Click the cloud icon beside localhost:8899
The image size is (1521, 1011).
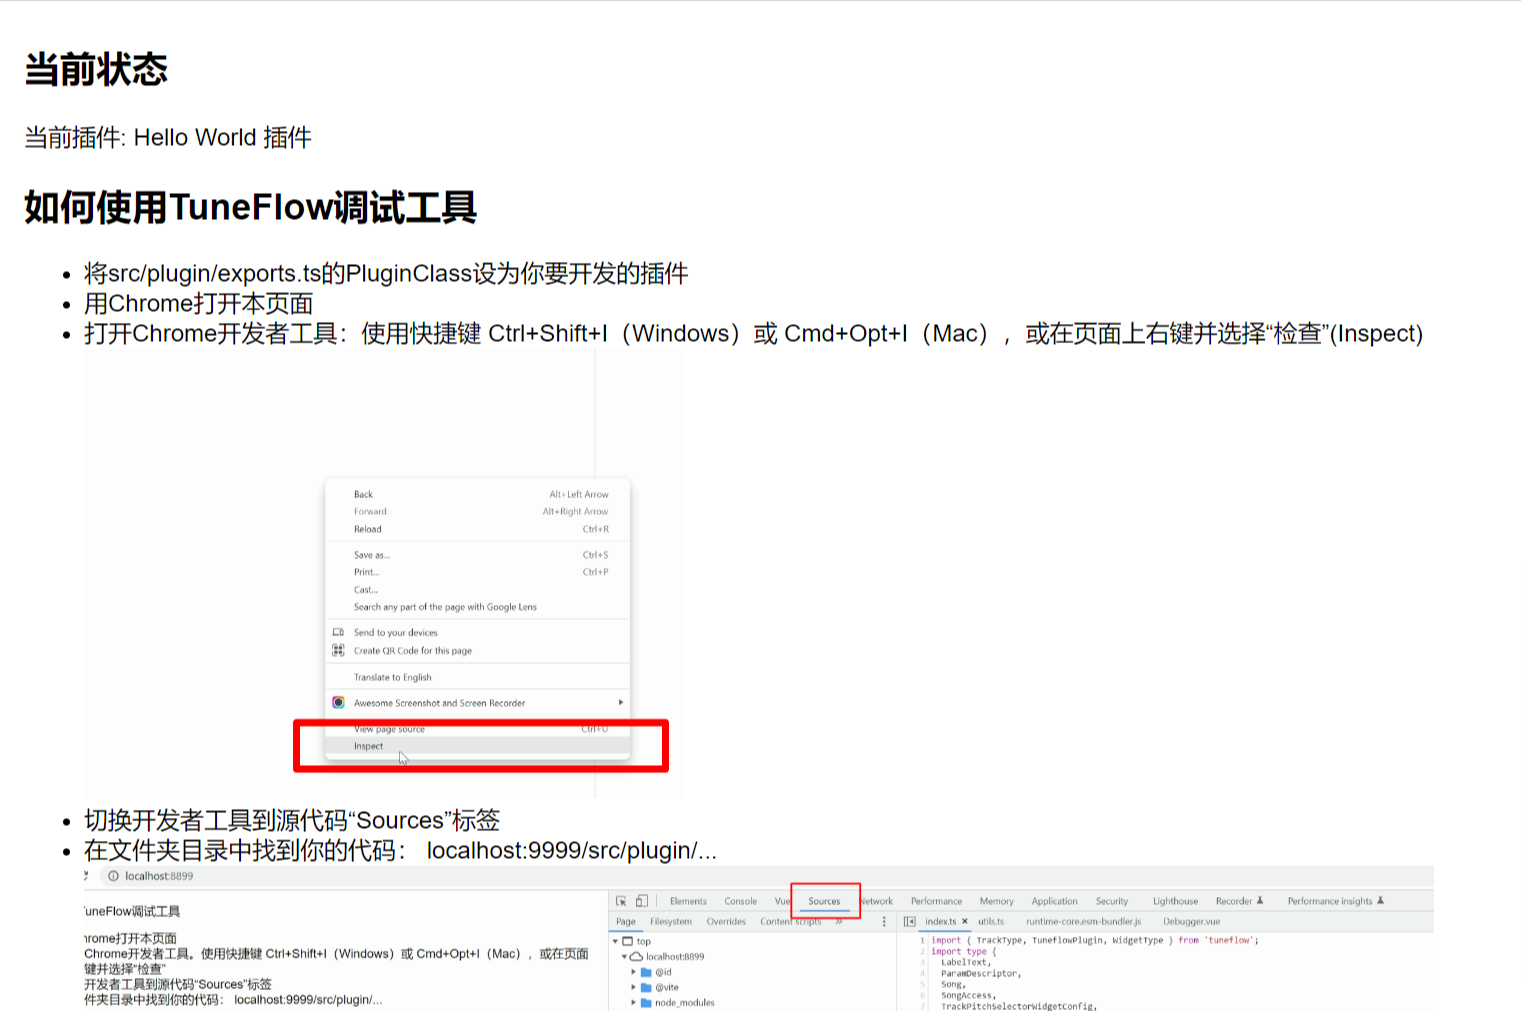click(636, 957)
